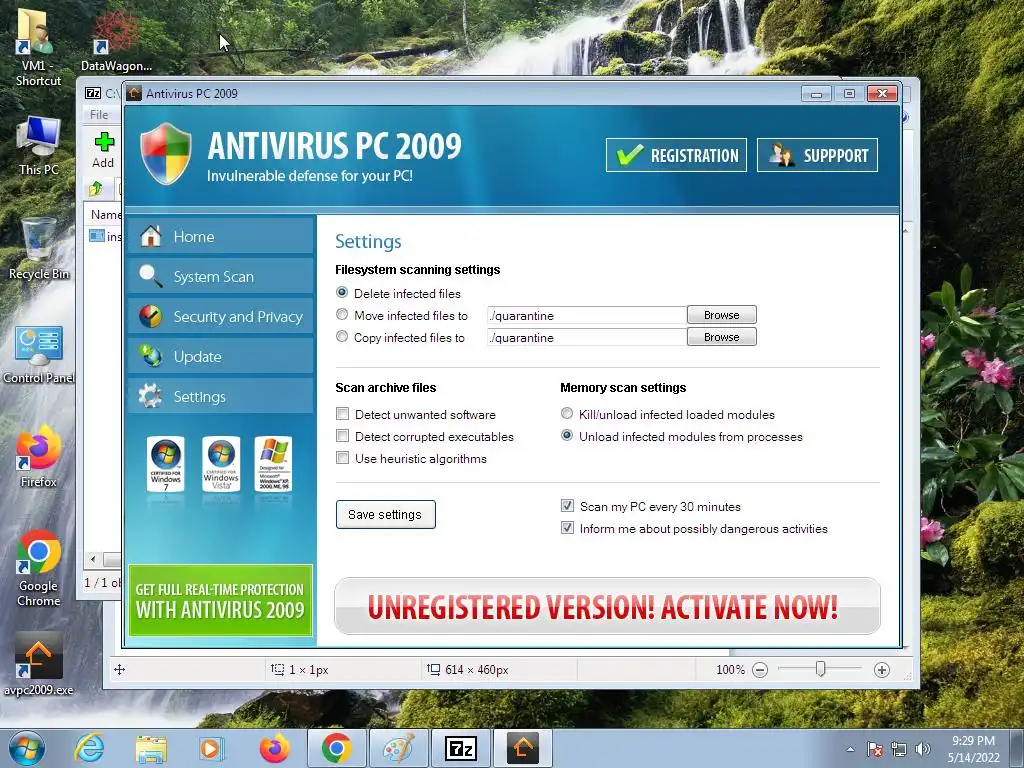
Task: Click the volume speaker tray icon
Action: point(922,749)
